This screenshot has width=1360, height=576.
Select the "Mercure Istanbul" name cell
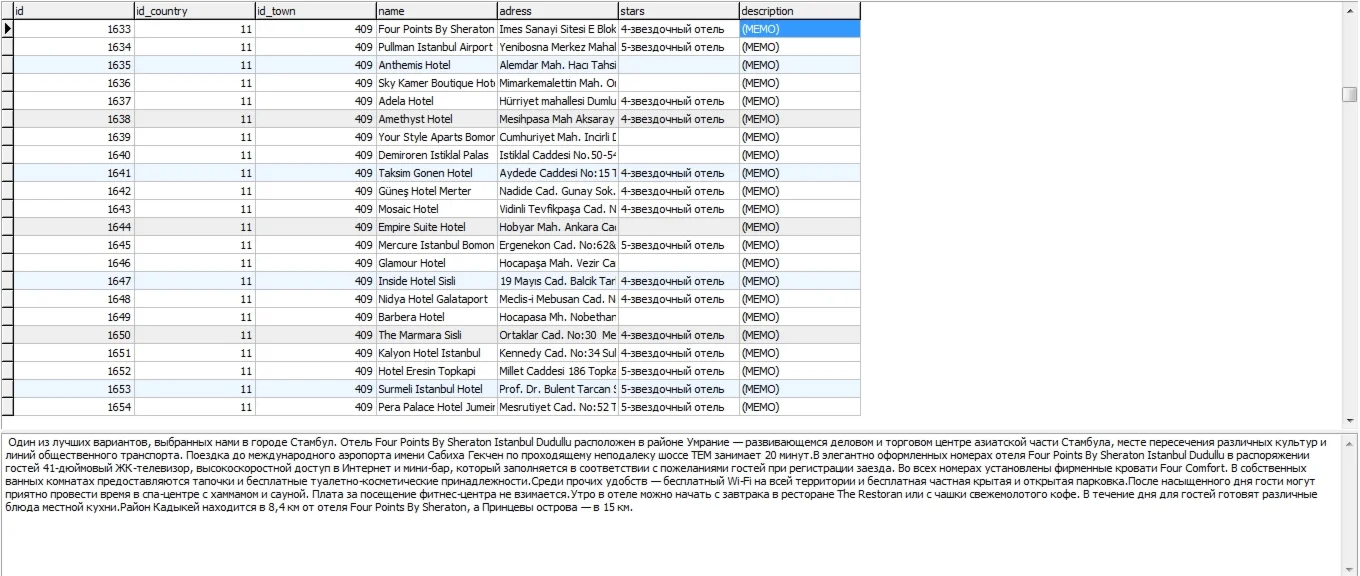(436, 245)
